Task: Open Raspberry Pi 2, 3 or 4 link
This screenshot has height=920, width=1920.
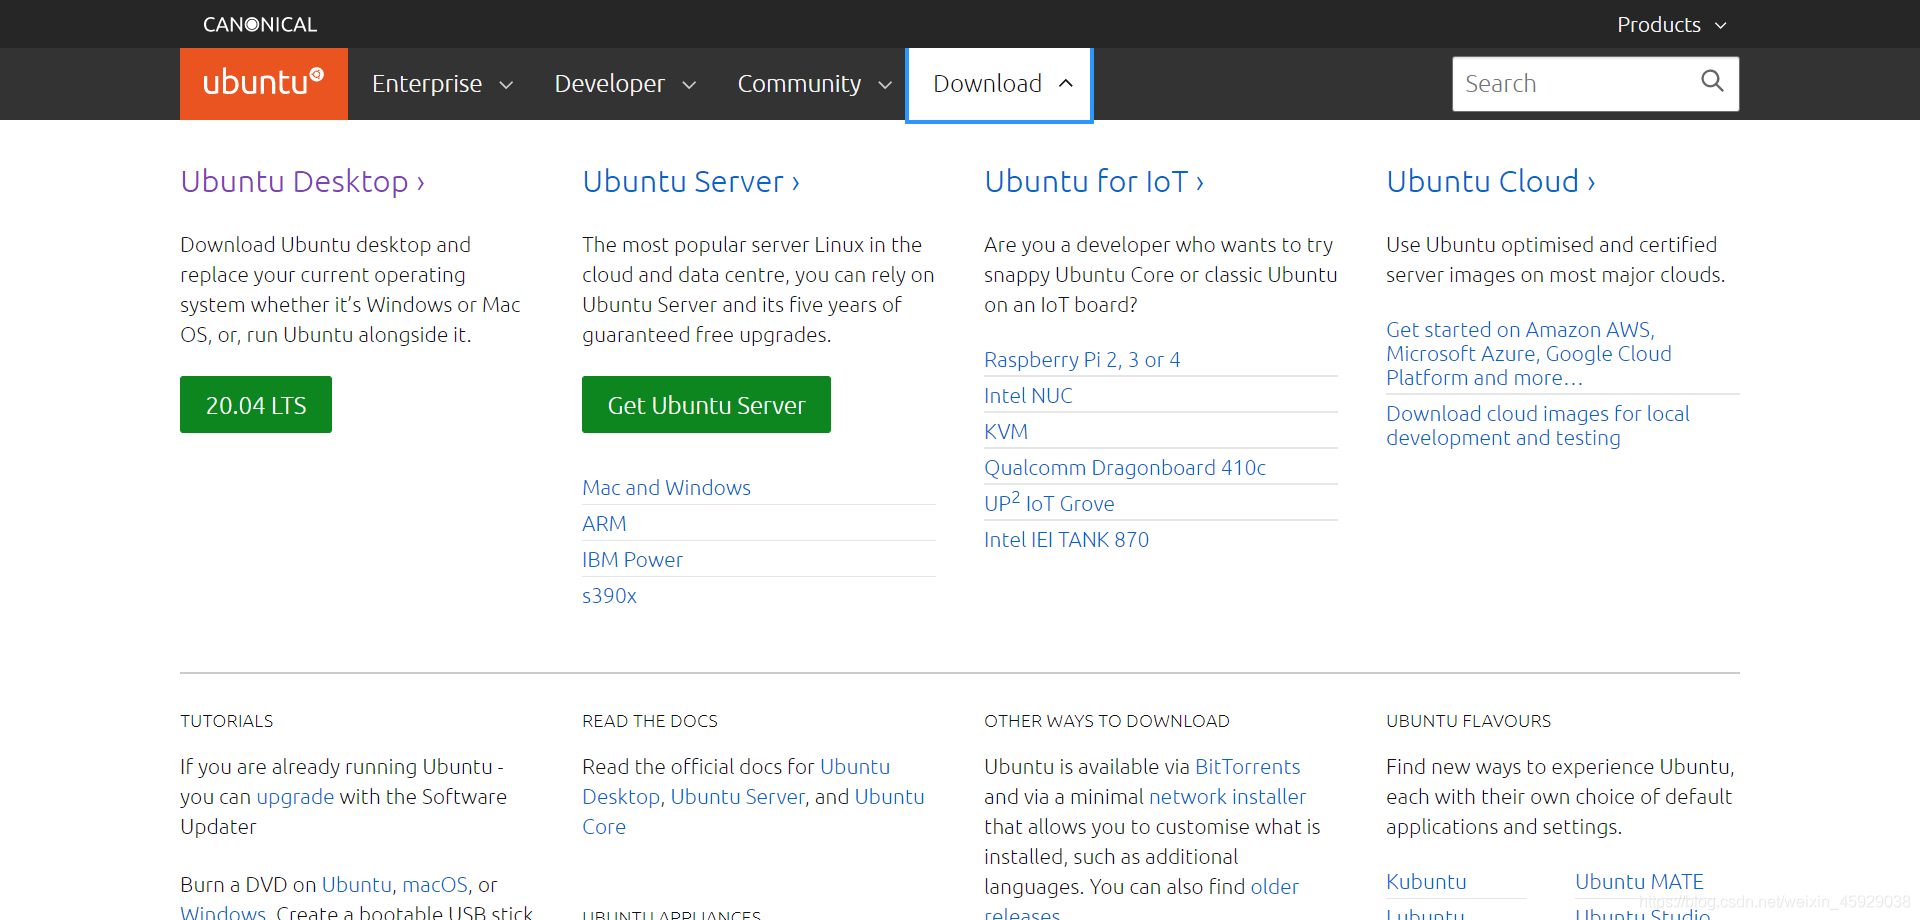Action: pos(1082,360)
